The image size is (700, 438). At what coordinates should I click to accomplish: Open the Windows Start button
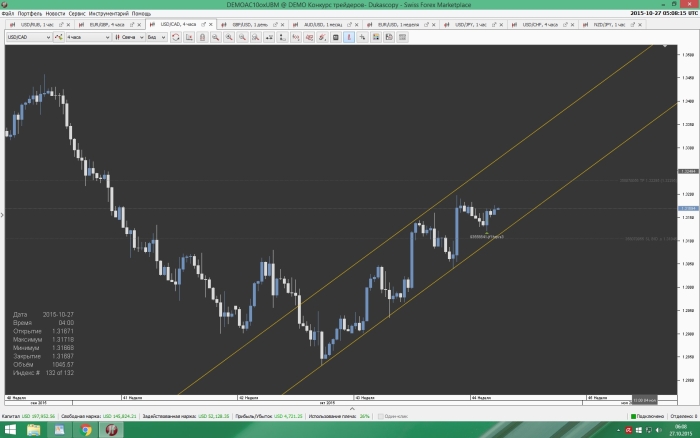click(x=10, y=430)
